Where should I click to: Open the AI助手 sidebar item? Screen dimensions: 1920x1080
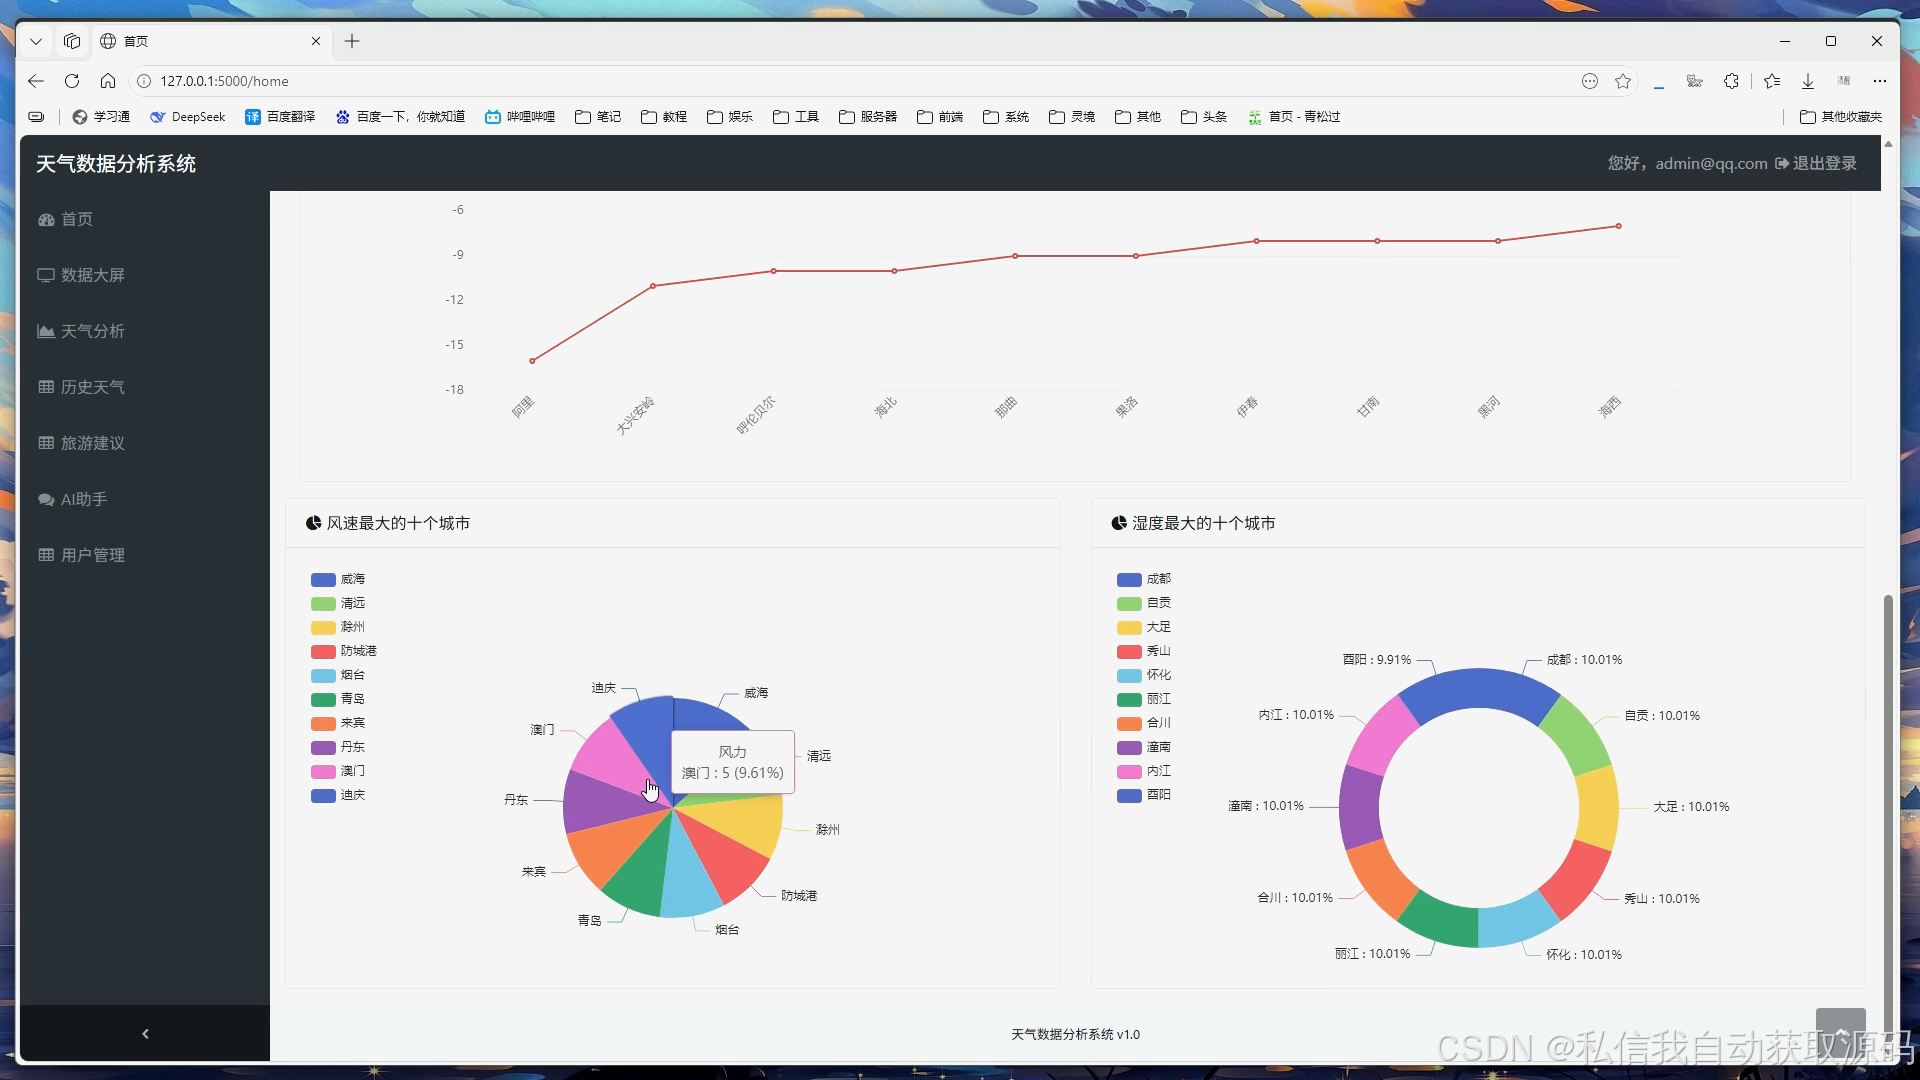73,499
